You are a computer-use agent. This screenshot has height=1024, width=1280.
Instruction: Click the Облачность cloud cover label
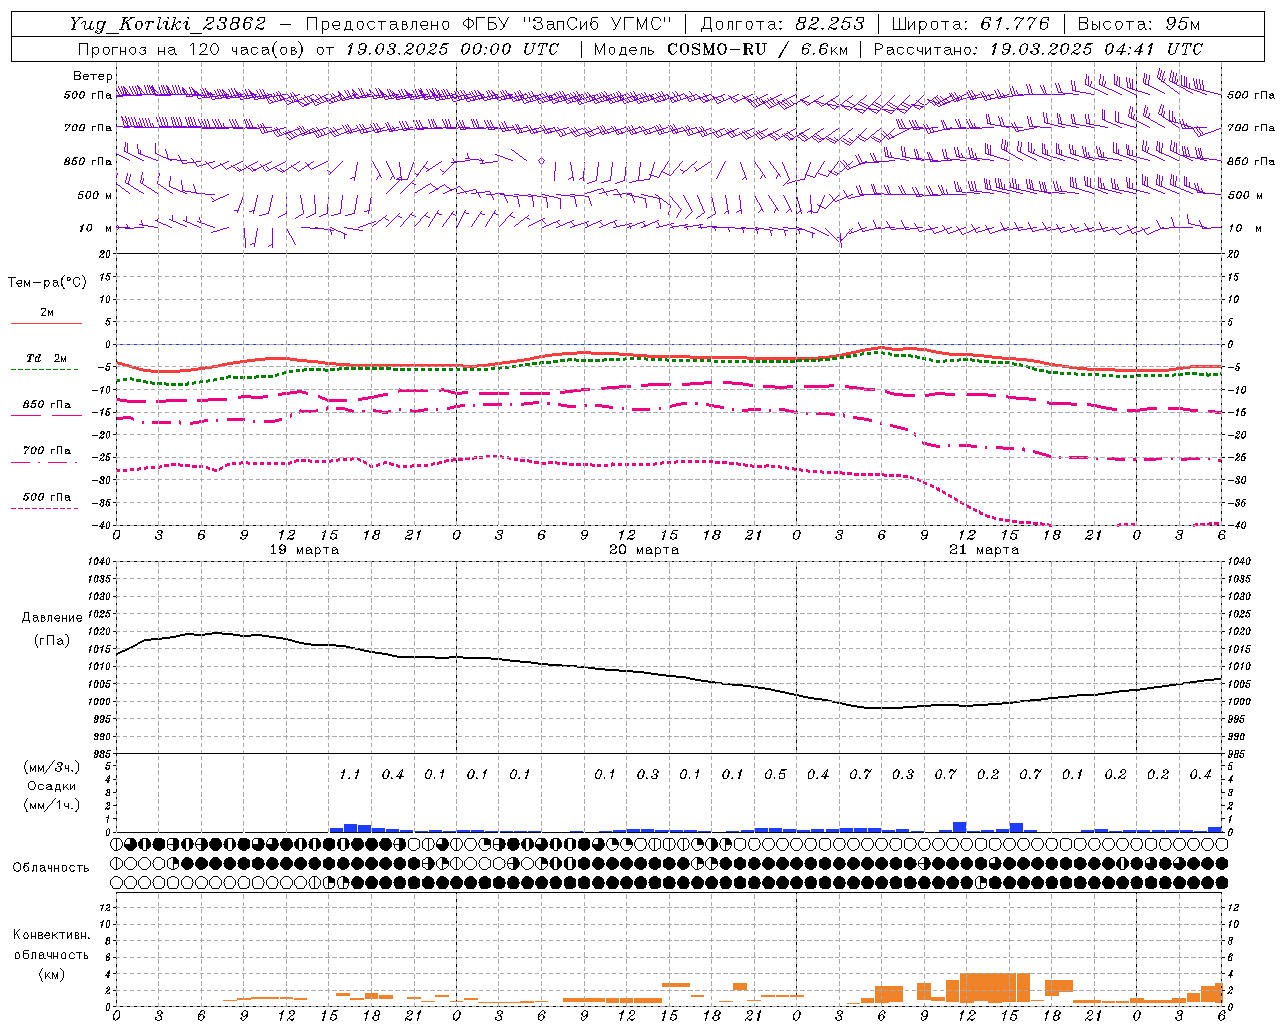click(51, 868)
